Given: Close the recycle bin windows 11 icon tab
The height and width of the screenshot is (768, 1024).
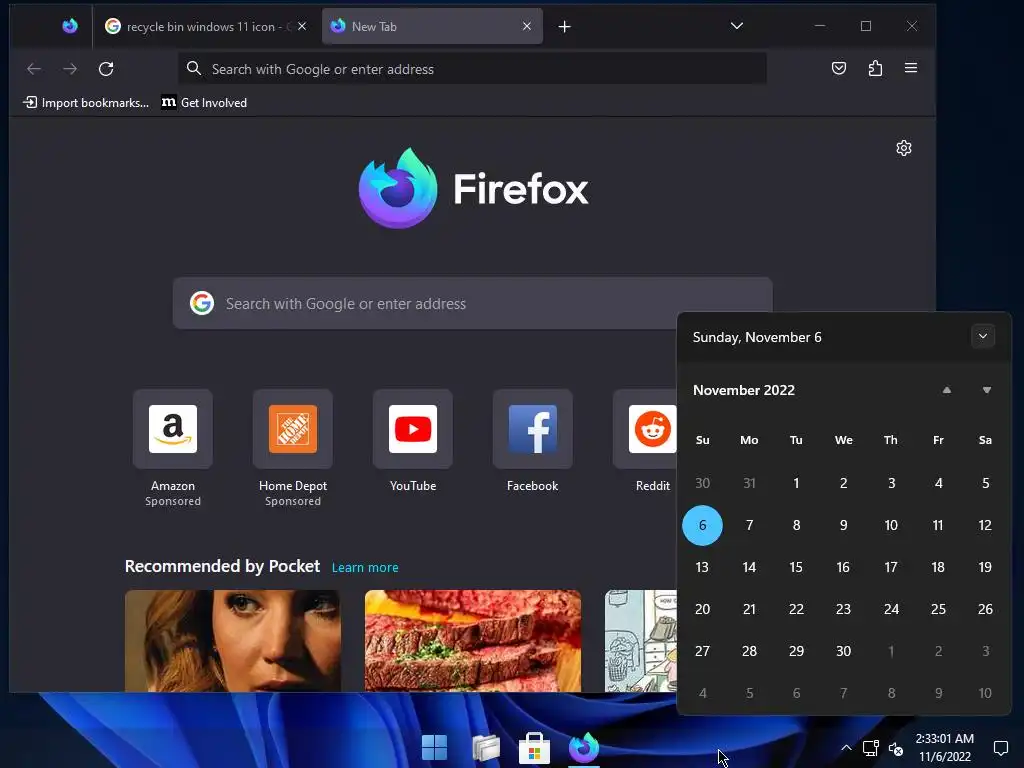Looking at the screenshot, I should click(x=302, y=26).
